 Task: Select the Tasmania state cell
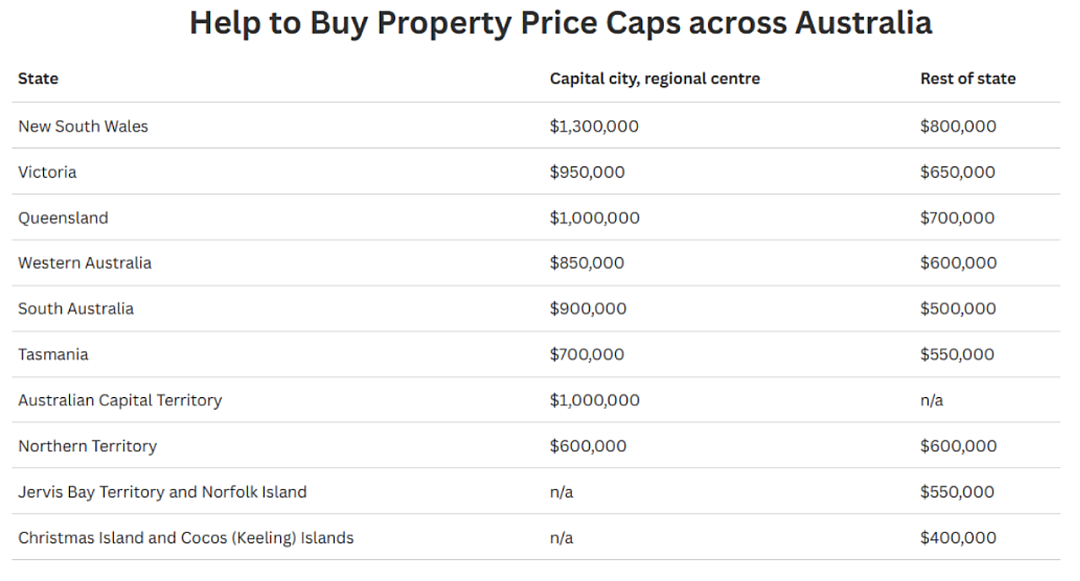point(53,355)
